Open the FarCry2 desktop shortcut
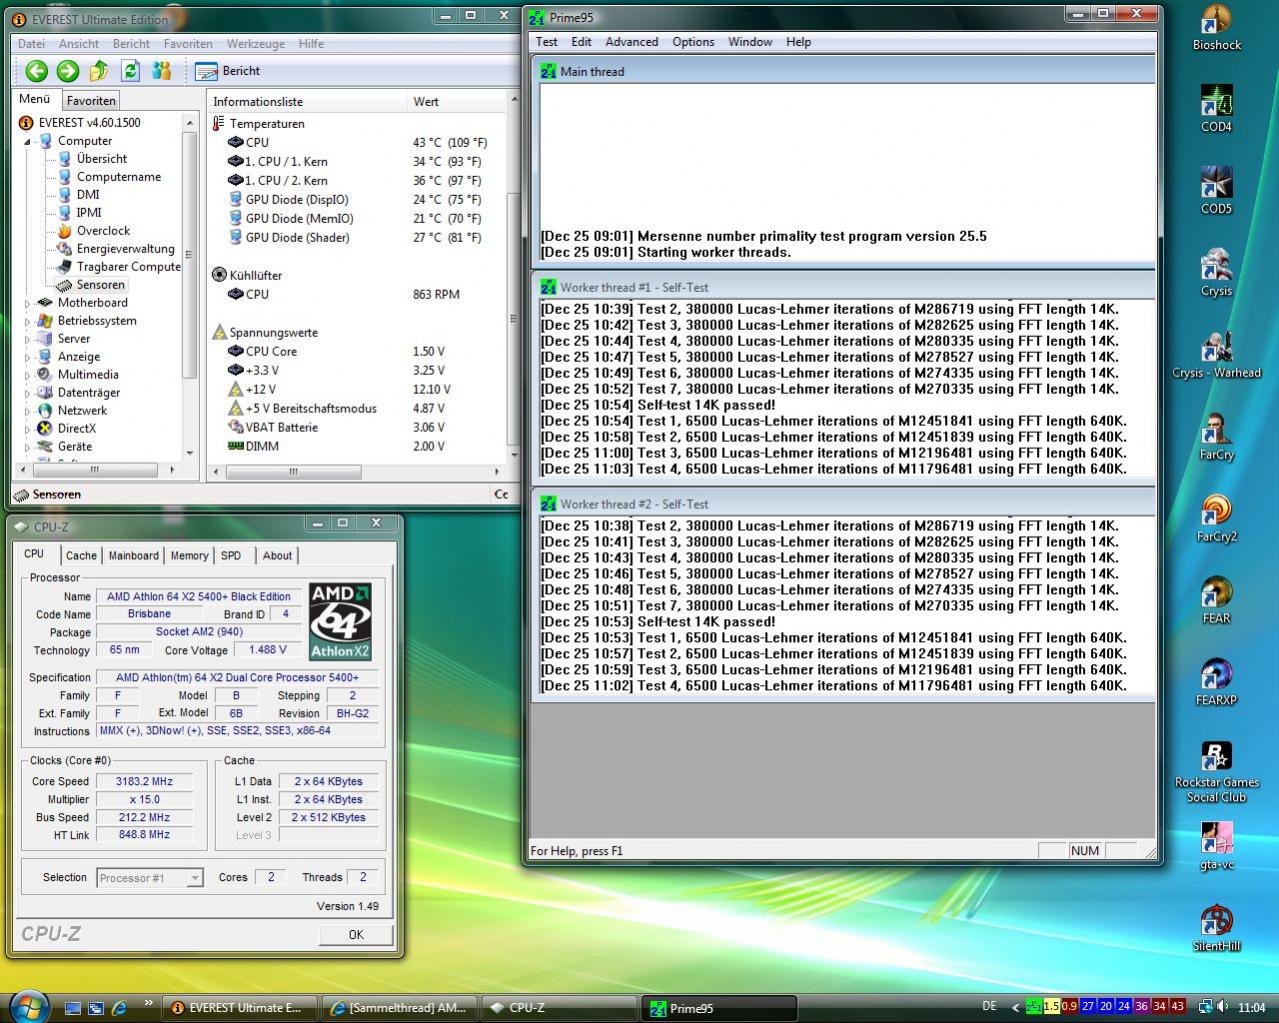This screenshot has width=1279, height=1023. [x=1216, y=519]
